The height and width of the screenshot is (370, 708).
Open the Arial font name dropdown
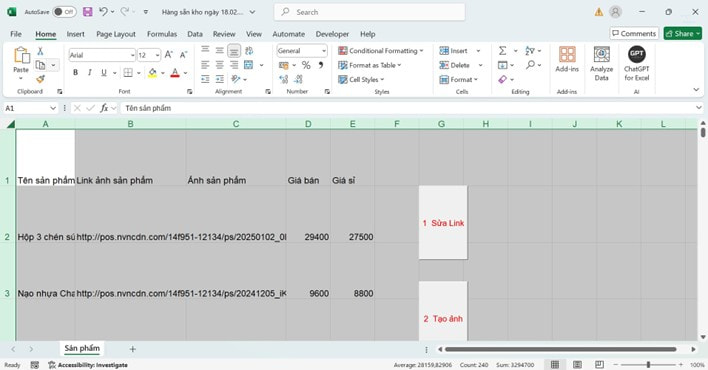coord(133,55)
